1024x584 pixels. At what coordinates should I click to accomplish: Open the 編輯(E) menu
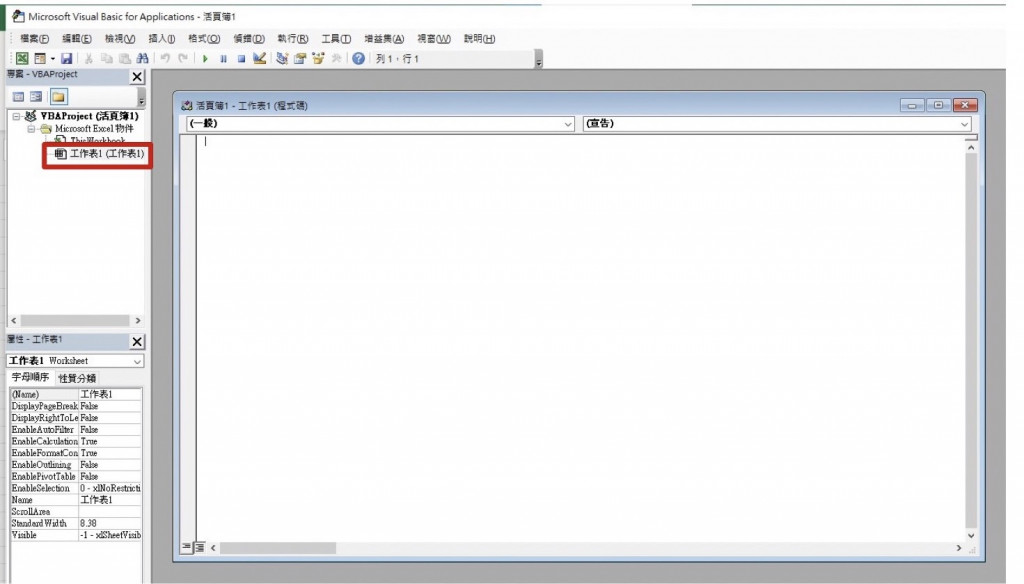pos(76,39)
